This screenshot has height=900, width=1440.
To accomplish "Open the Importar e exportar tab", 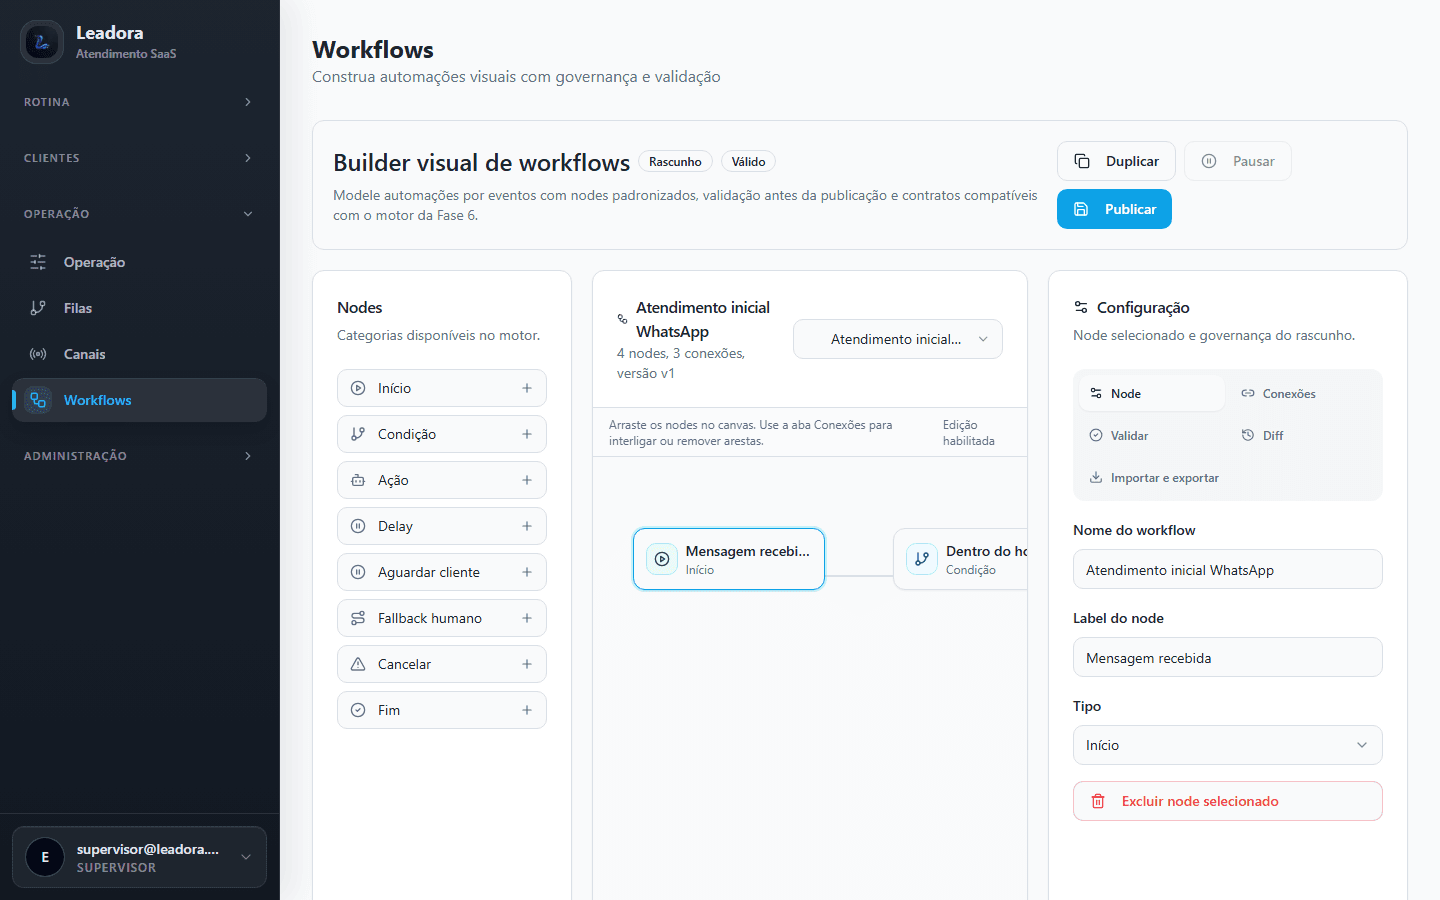I will pos(1154,478).
